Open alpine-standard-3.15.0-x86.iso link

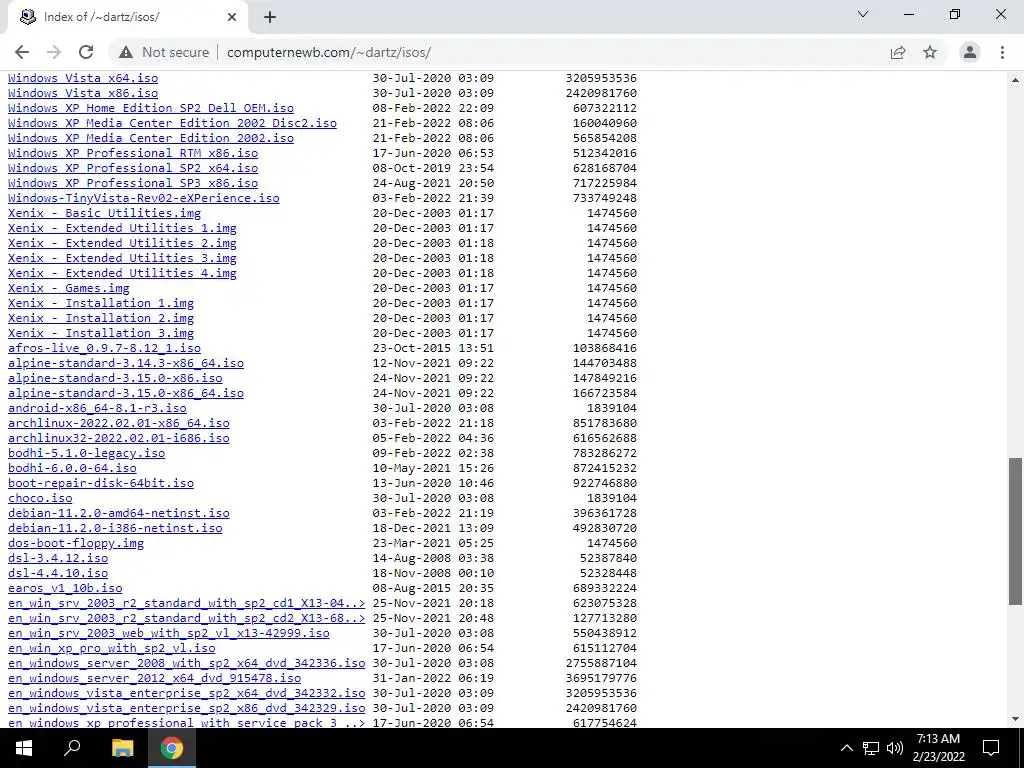click(x=115, y=378)
